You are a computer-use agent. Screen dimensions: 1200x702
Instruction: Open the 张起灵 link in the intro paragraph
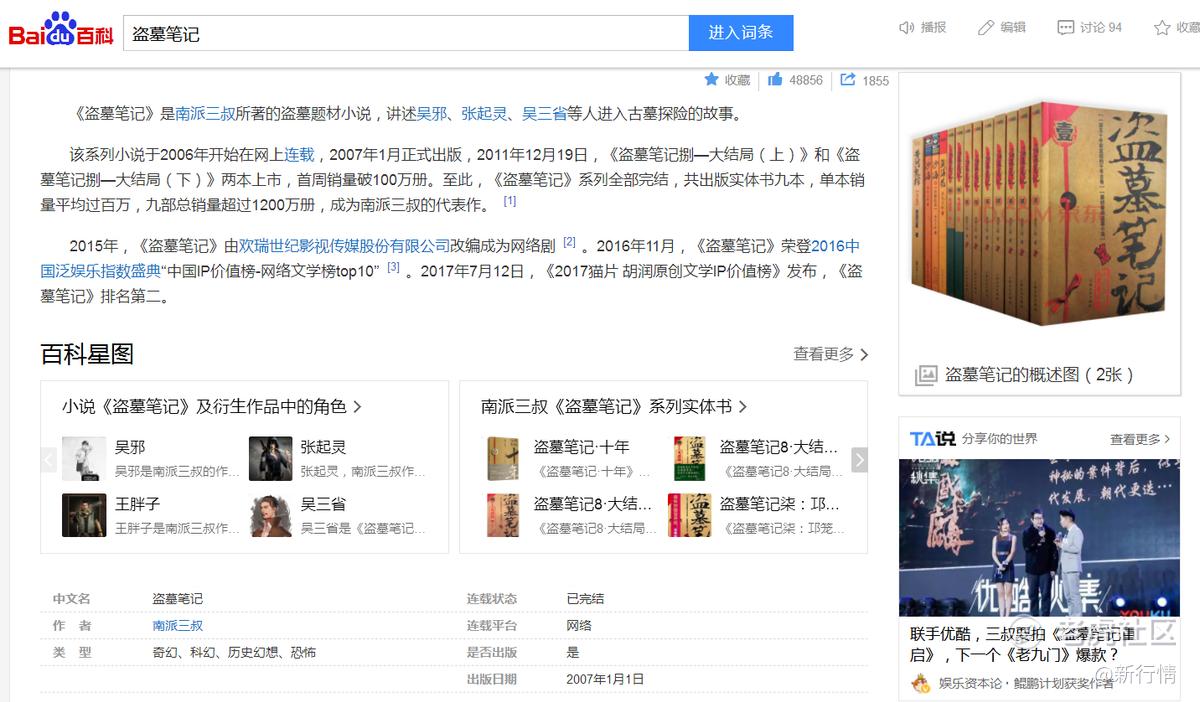pyautogui.click(x=484, y=114)
